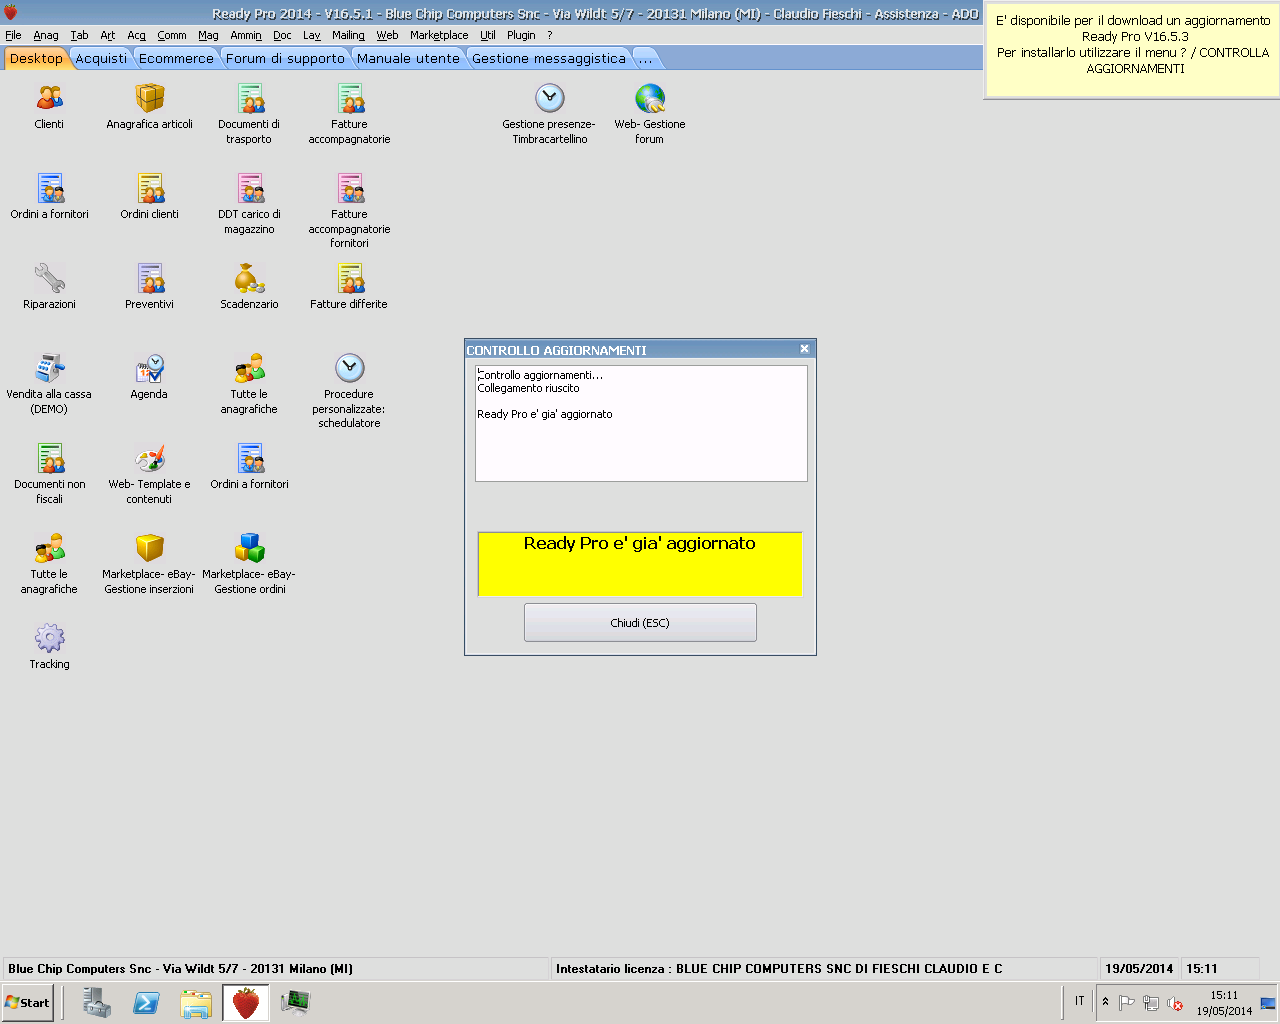This screenshot has width=1280, height=1024.
Task: Open the muted volume tray icon
Action: [1175, 1003]
